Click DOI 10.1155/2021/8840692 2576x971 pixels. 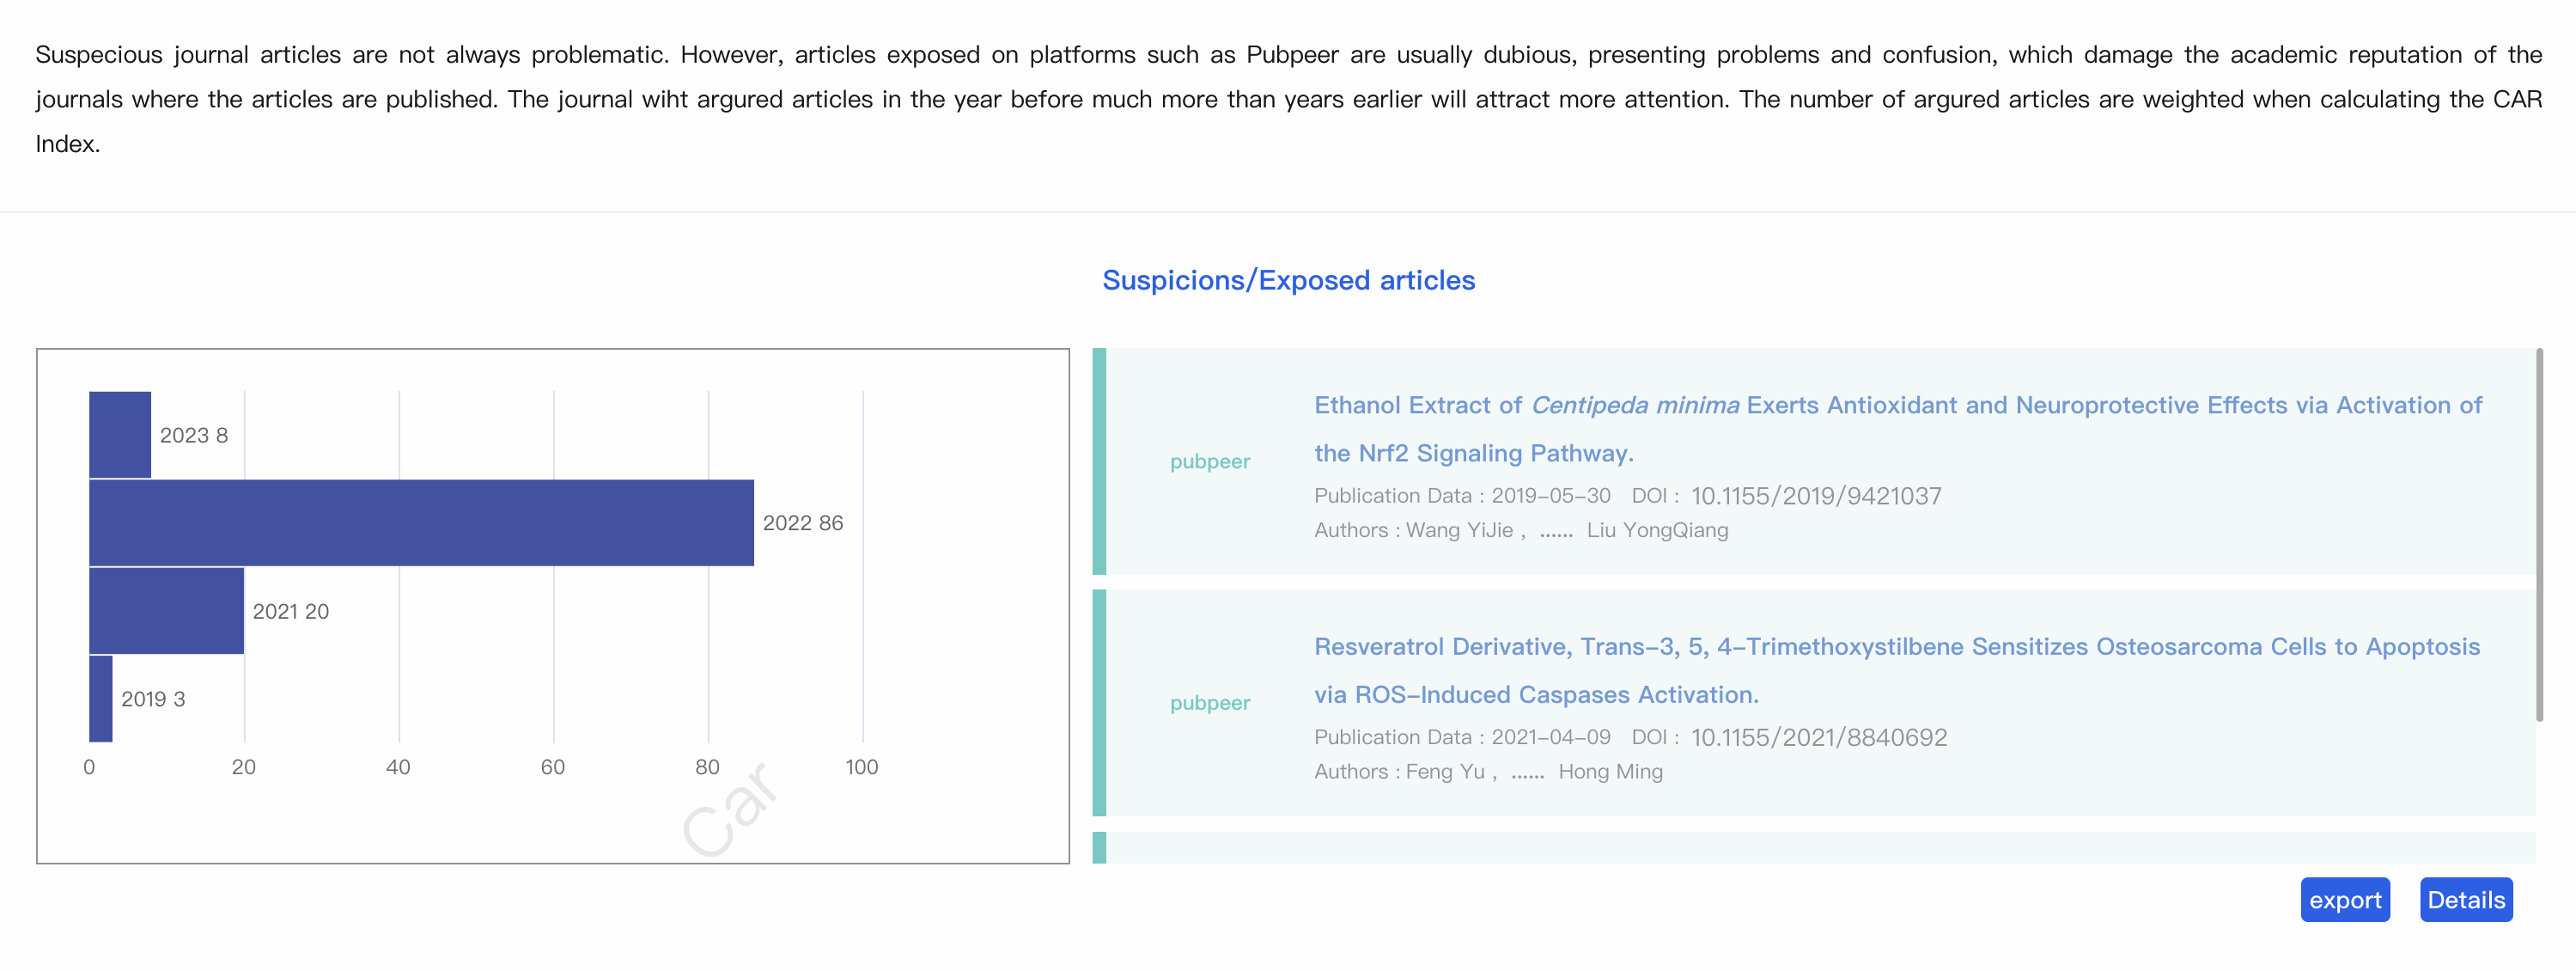pyautogui.click(x=1818, y=738)
